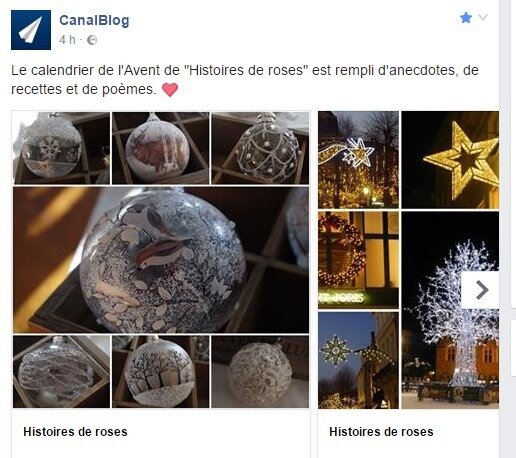The width and height of the screenshot is (516, 458).
Task: Open the pearl lattice ornament thumbnail
Action: coord(260,148)
